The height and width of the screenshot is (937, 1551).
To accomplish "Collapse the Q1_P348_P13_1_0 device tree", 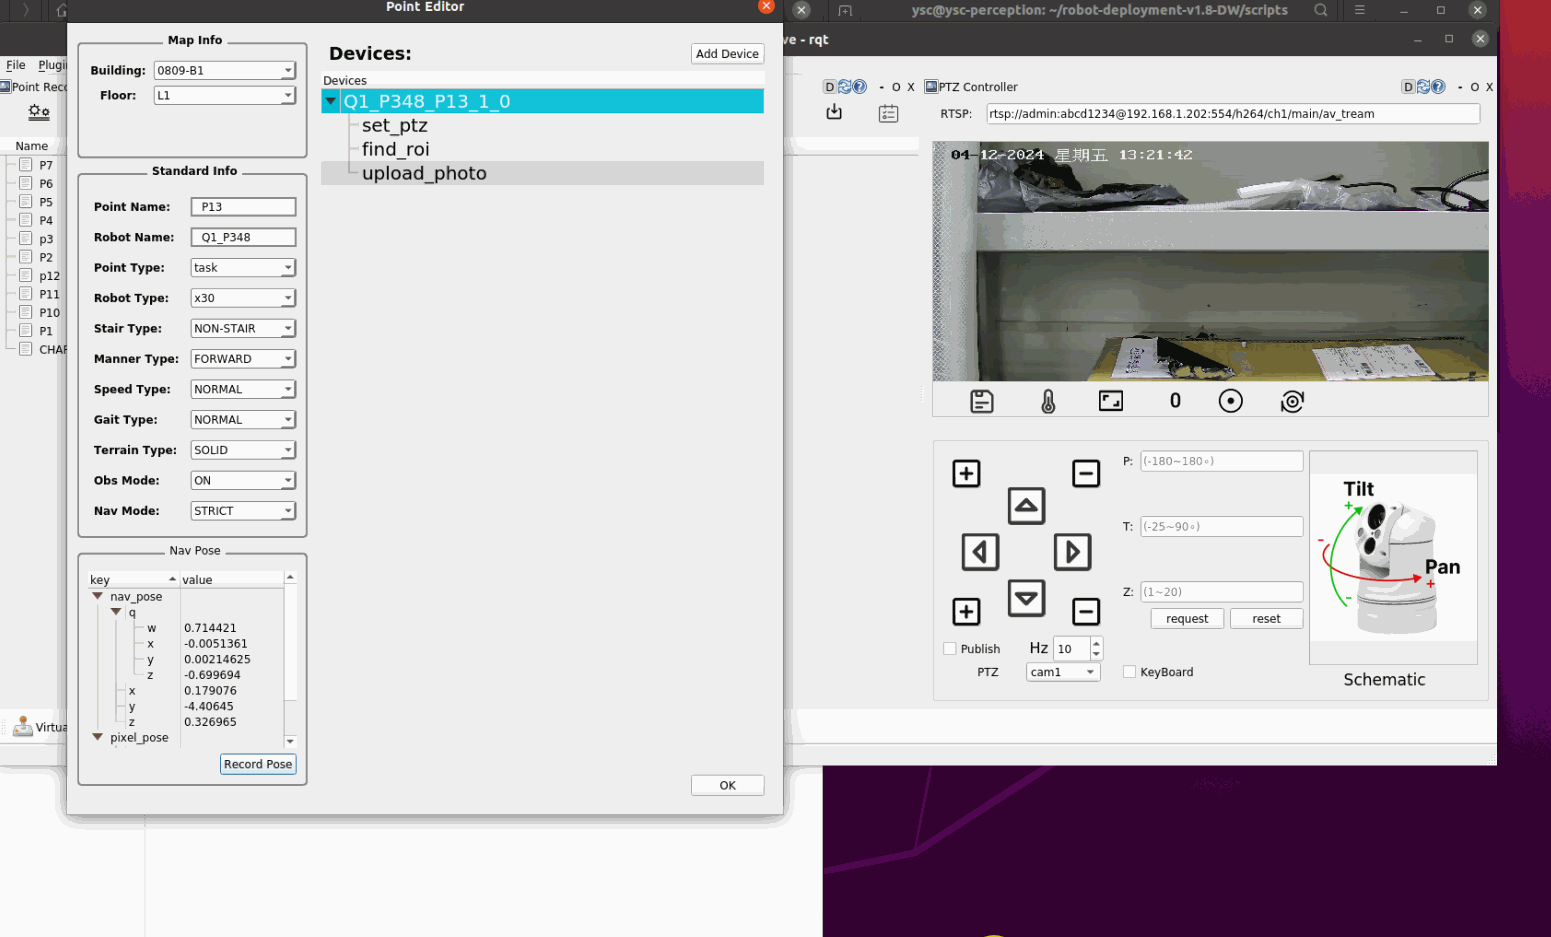I will [331, 101].
